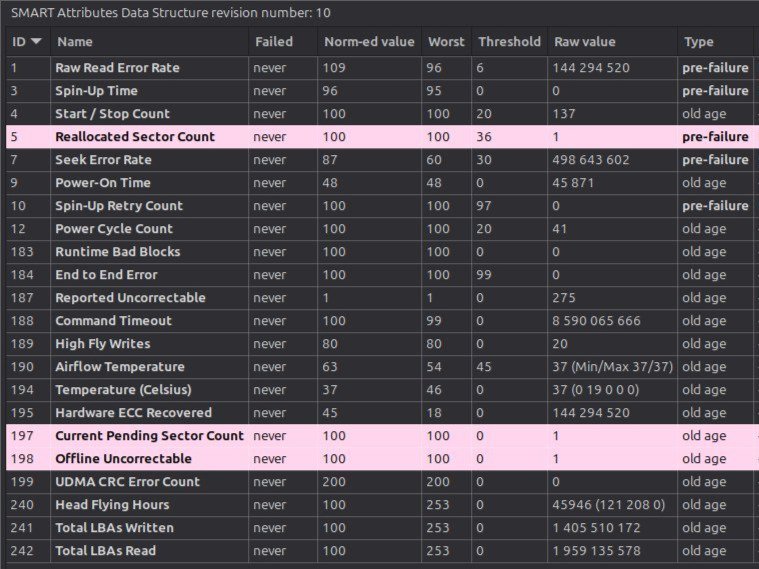Click the Raw Read Error Rate row
Image resolution: width=759 pixels, height=569 pixels.
coord(118,68)
